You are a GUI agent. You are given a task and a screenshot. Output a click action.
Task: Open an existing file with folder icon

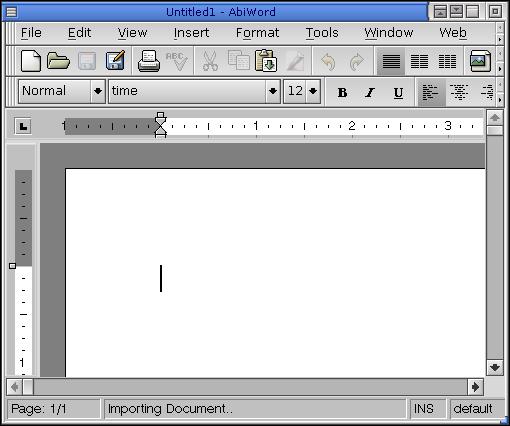point(58,61)
